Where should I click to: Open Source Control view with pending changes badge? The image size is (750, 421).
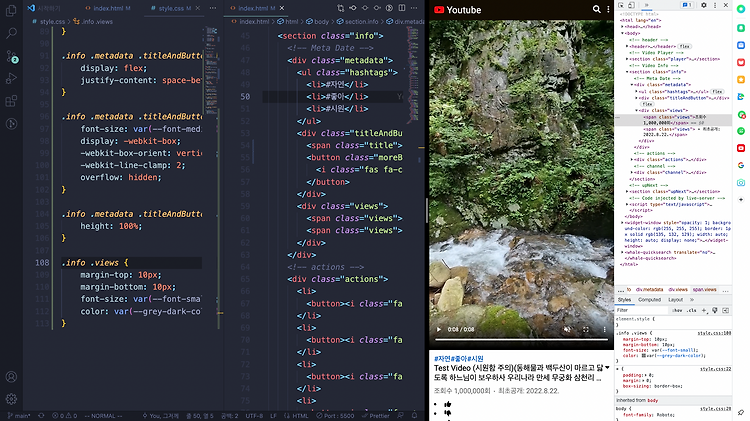[11, 56]
